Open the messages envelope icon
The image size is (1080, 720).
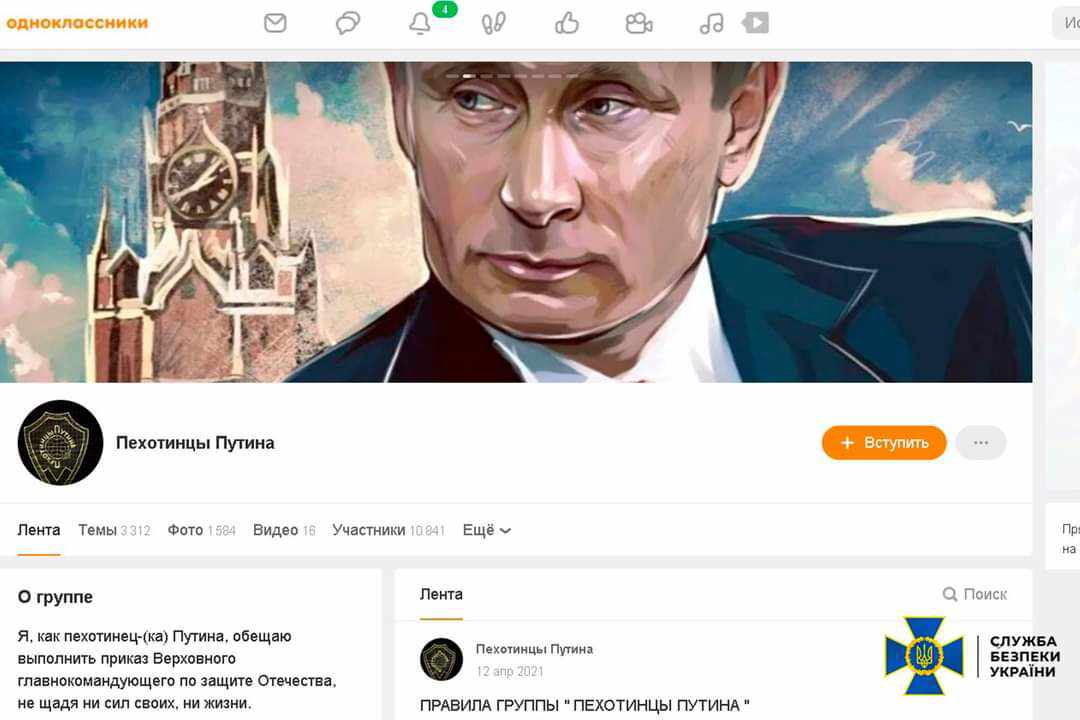click(x=275, y=23)
